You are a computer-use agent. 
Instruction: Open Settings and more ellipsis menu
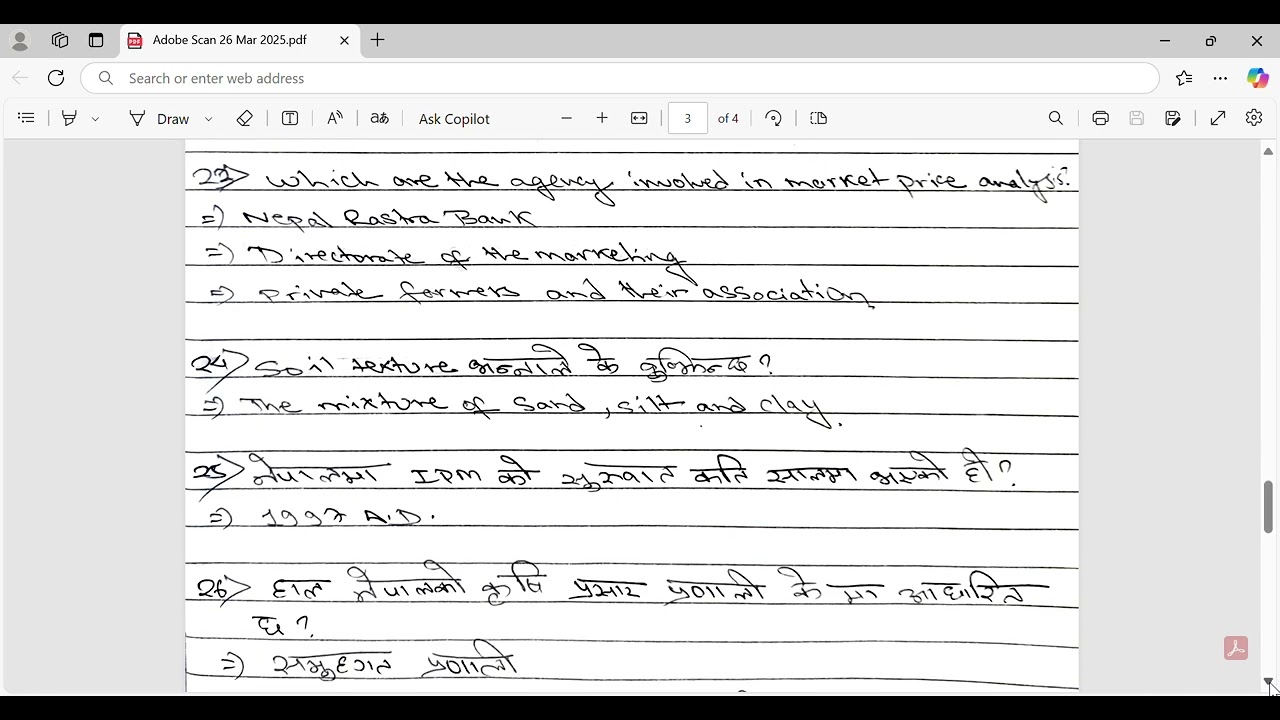pos(1220,78)
